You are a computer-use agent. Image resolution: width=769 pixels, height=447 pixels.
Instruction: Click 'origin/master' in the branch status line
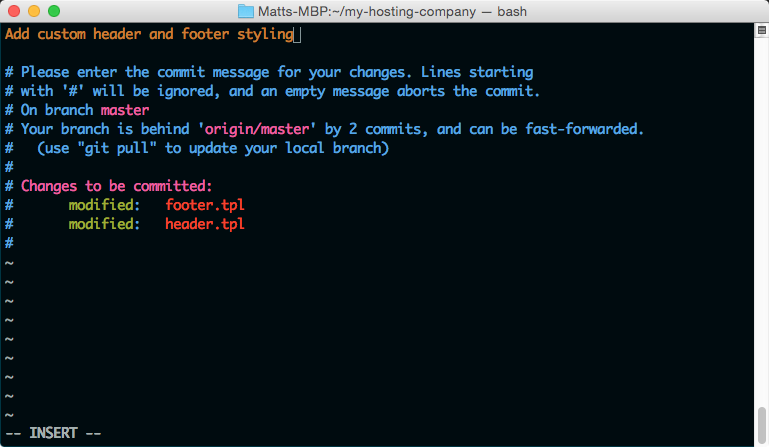tap(257, 129)
